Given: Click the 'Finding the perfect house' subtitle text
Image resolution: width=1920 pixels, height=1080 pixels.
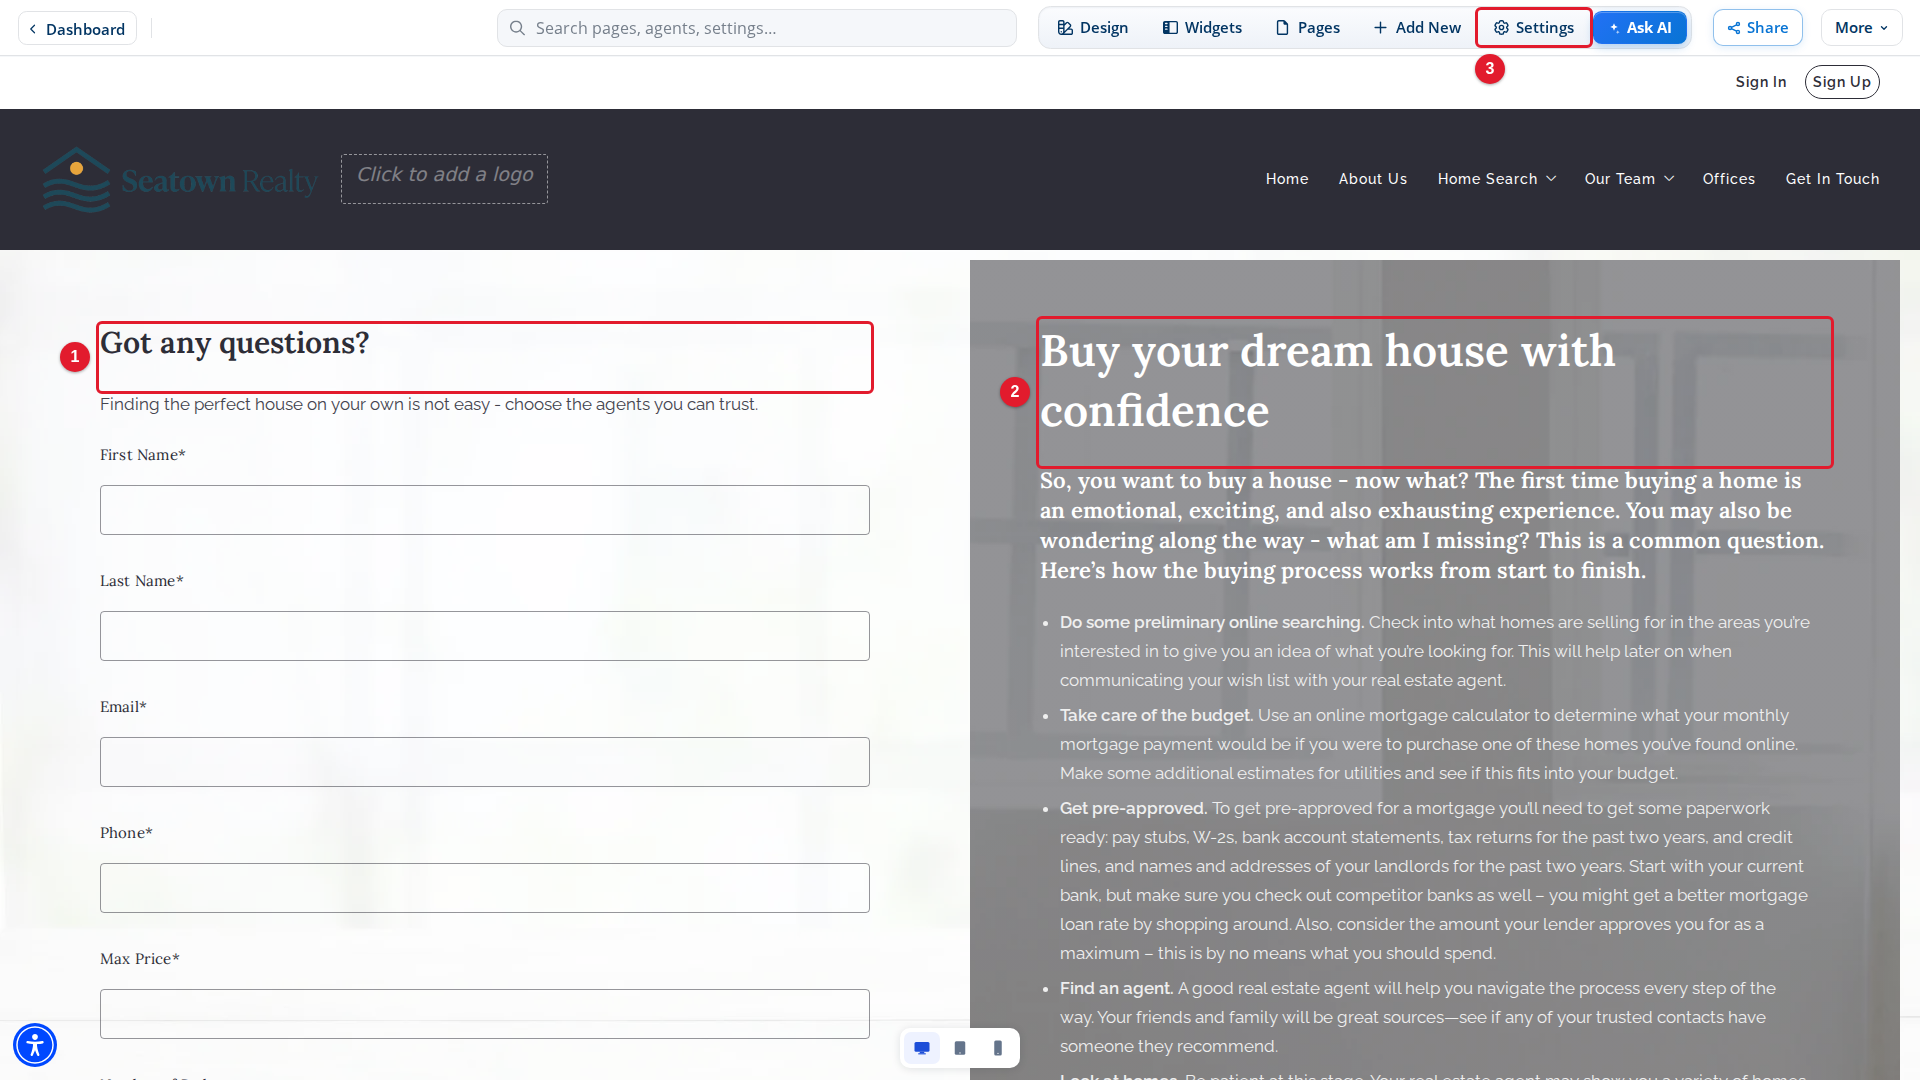Looking at the screenshot, I should tap(429, 404).
